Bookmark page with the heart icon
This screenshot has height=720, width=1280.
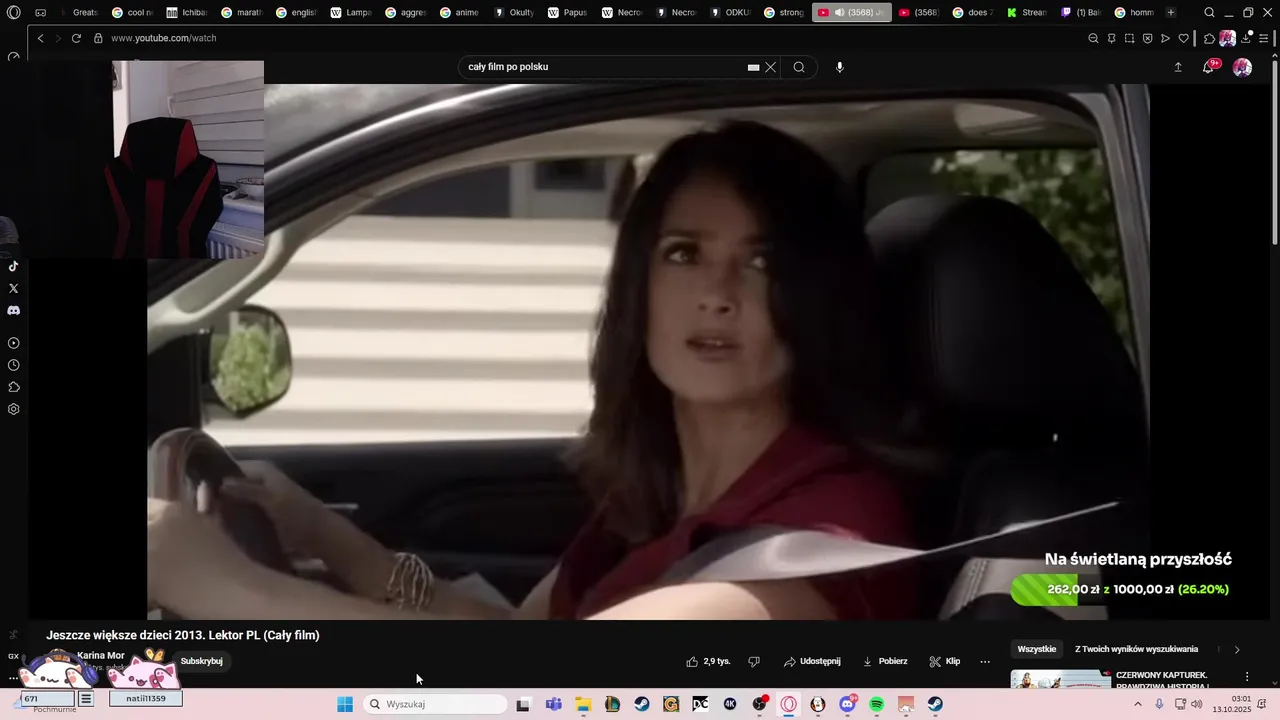[x=1184, y=38]
